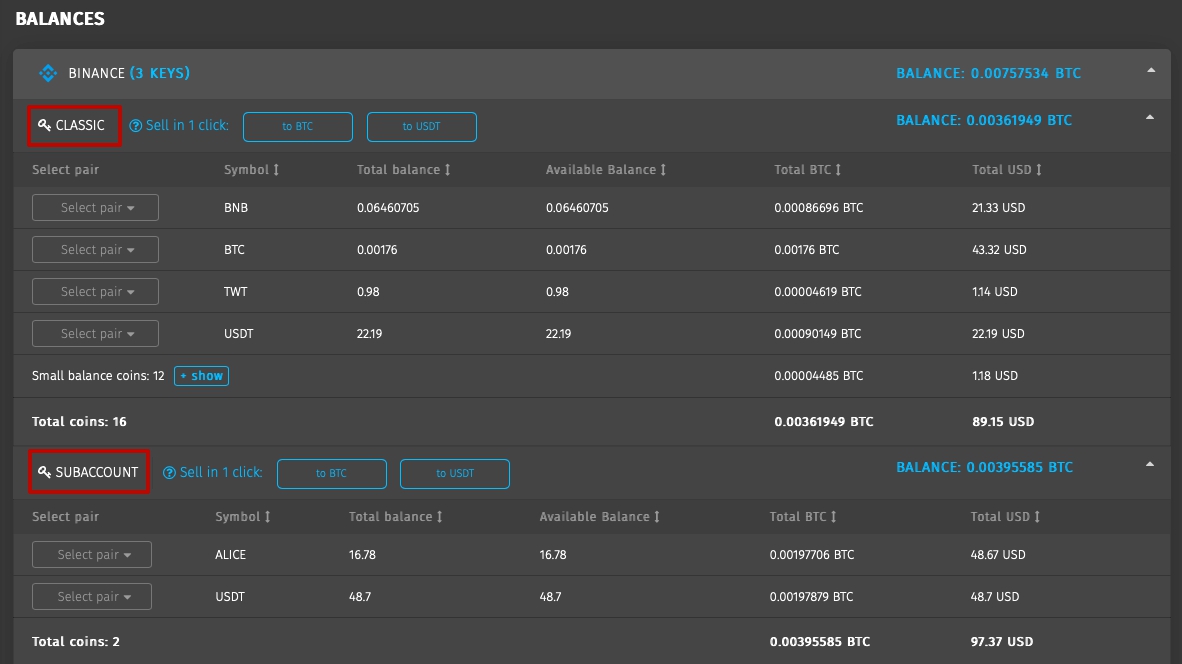This screenshot has width=1182, height=664.
Task: Click the Classic header balance 0.00361949 BTC
Action: (984, 120)
